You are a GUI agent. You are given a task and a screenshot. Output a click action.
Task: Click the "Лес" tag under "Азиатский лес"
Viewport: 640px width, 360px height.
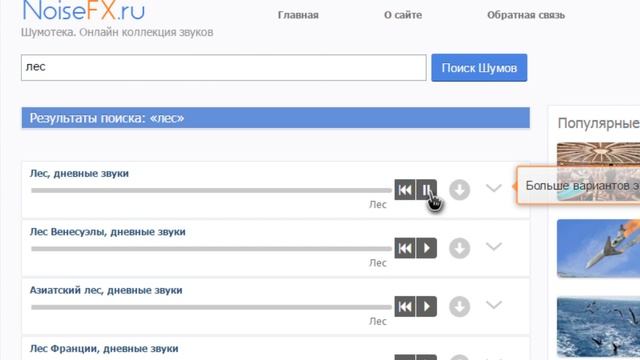tap(378, 321)
